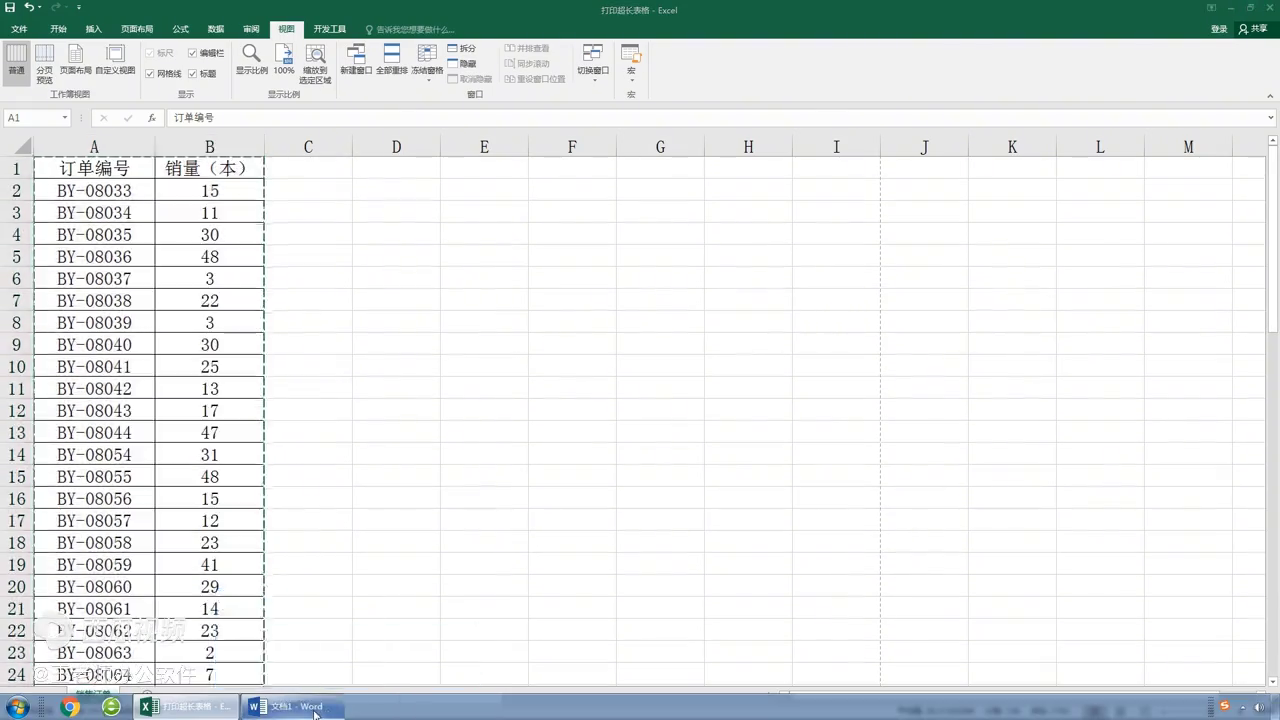Image resolution: width=1280 pixels, height=720 pixels.
Task: Click the Save icon in quick access toolbar
Action: coord(10,8)
